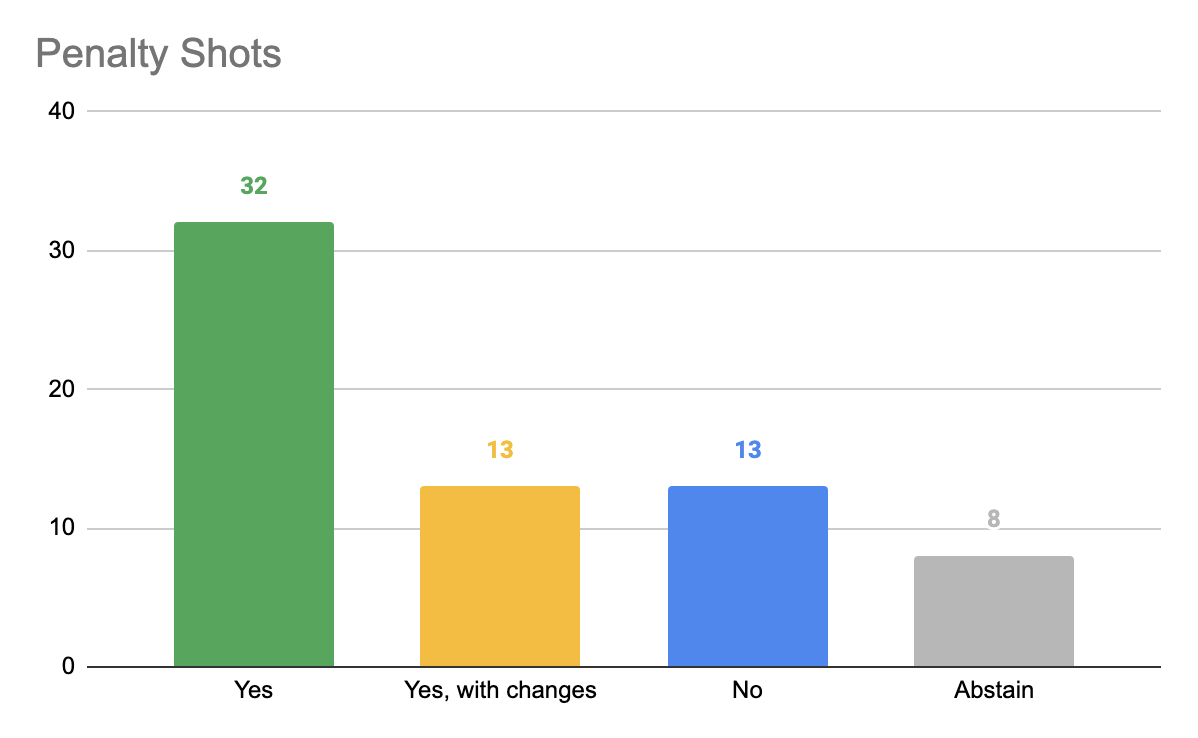The width and height of the screenshot is (1198, 738).
Task: Click the 32 data label
Action: 254,186
